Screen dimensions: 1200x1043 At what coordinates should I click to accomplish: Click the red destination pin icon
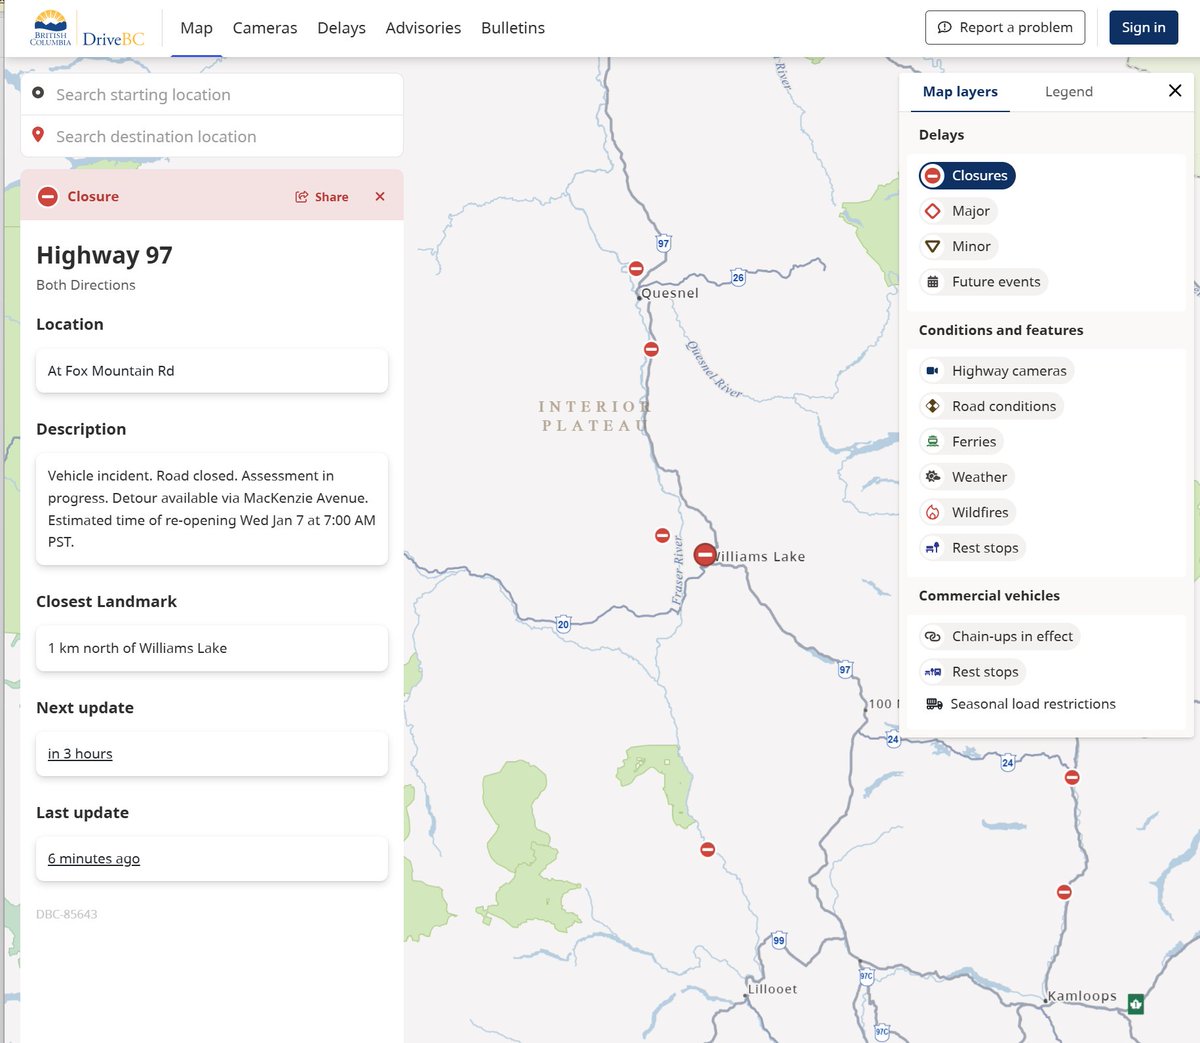coord(38,135)
